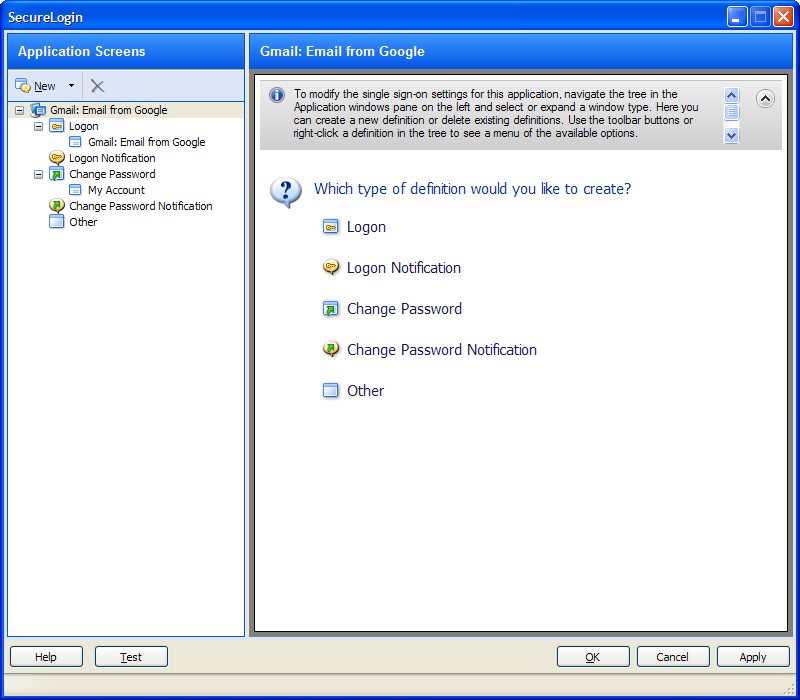This screenshot has width=800, height=700.
Task: Choose Change Password definition type link
Action: 404,309
